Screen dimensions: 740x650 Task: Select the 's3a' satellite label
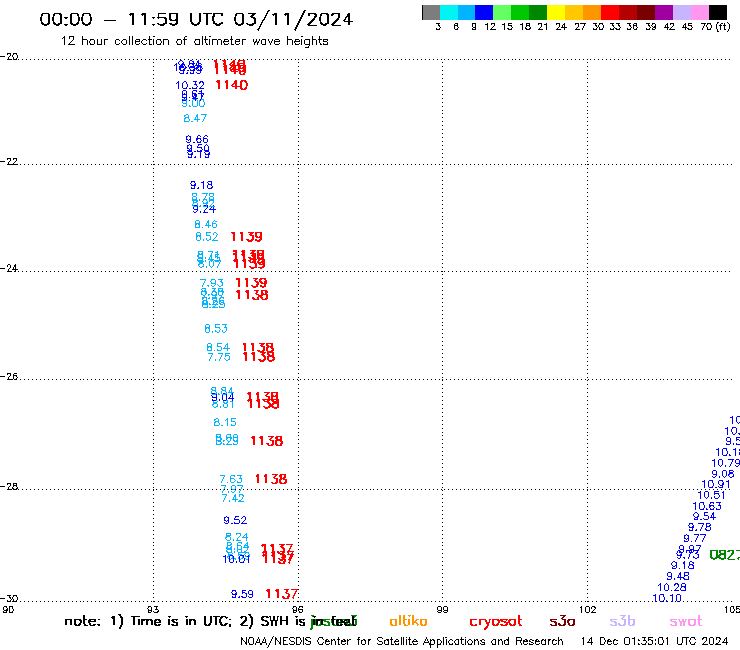(x=562, y=621)
